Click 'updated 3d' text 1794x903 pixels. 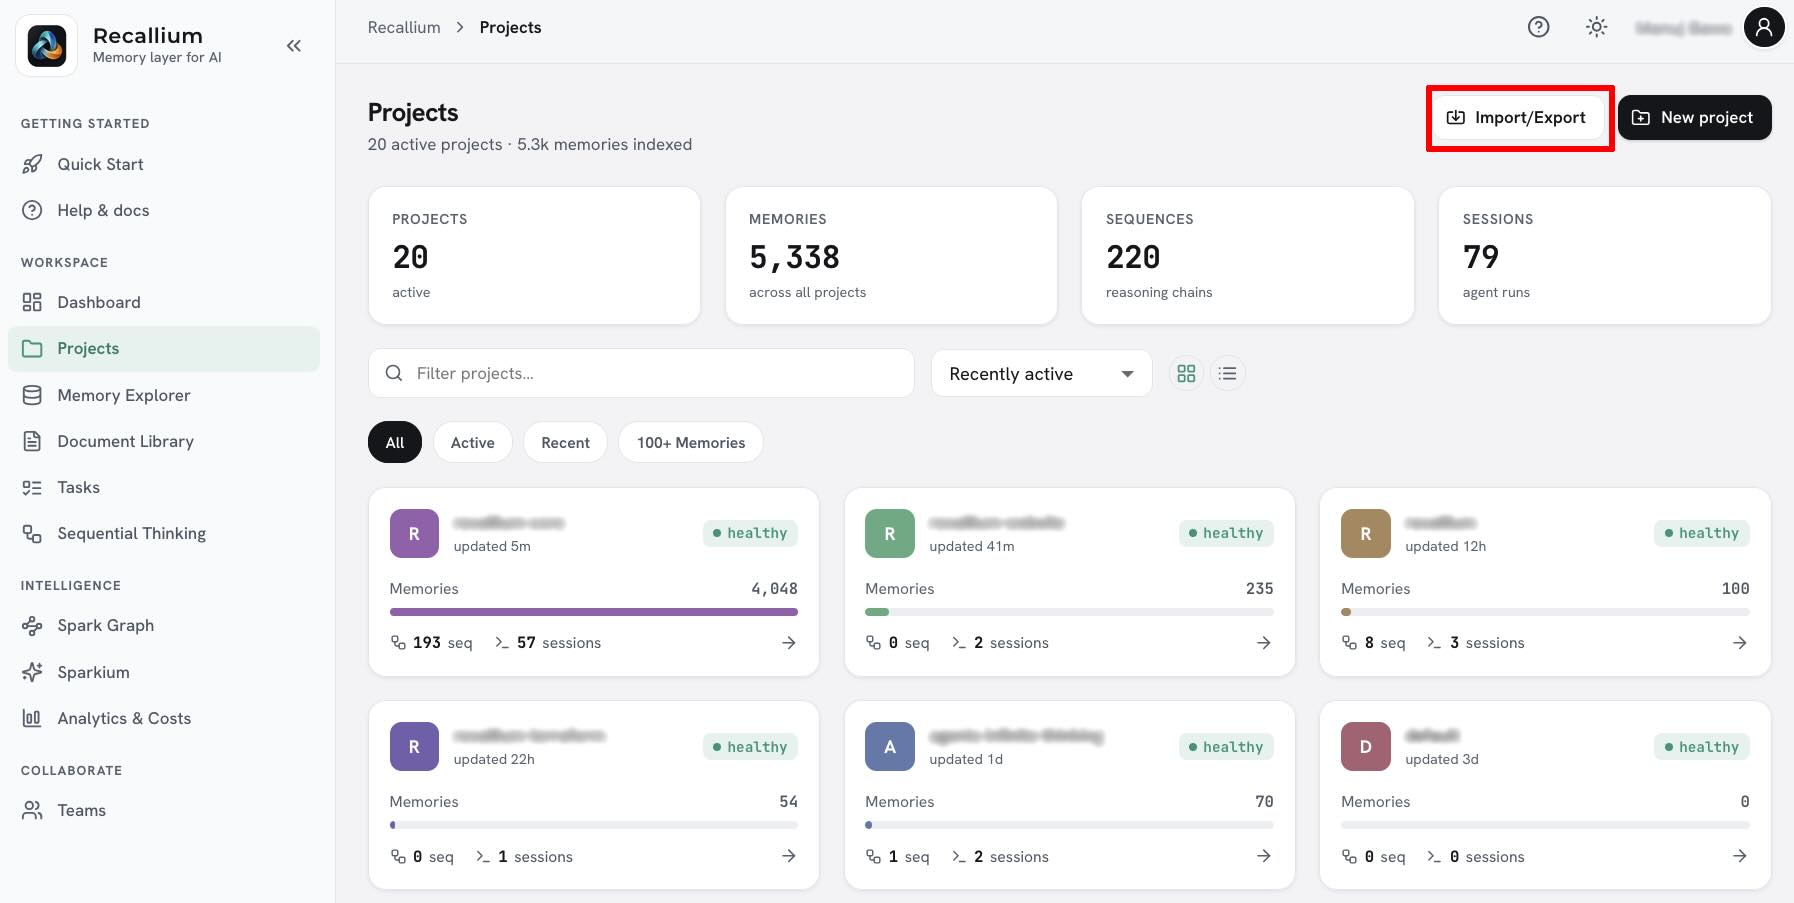pos(1442,759)
